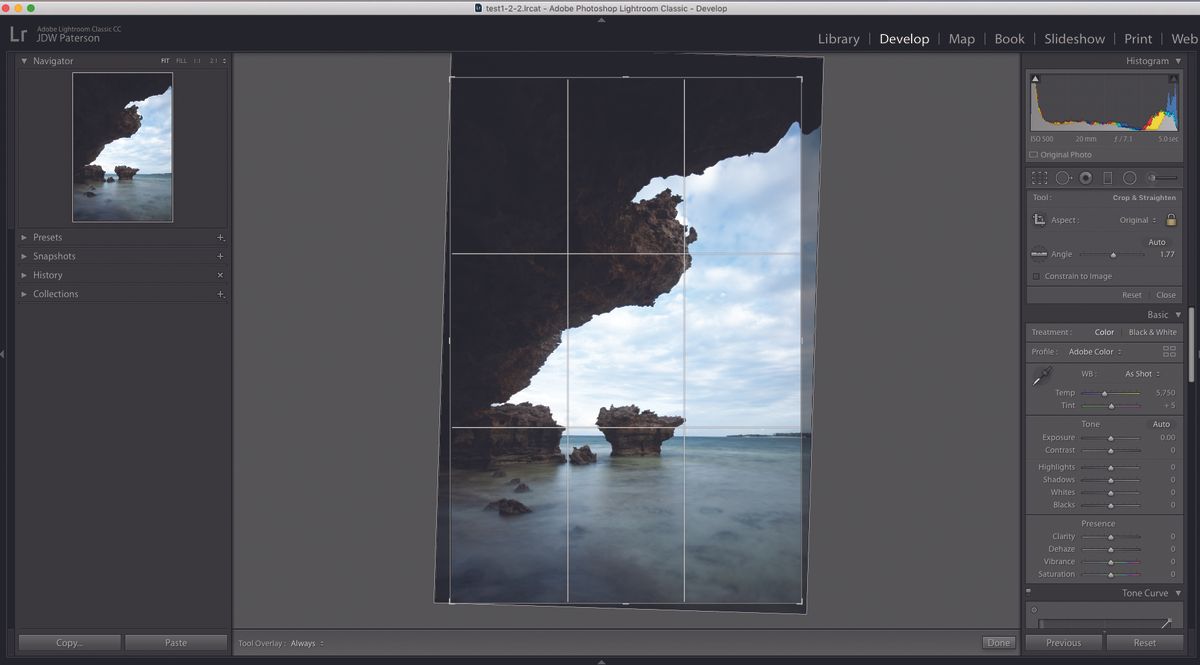Image resolution: width=1200 pixels, height=665 pixels.
Task: Pick the White Balance eyedropper
Action: point(1043,374)
